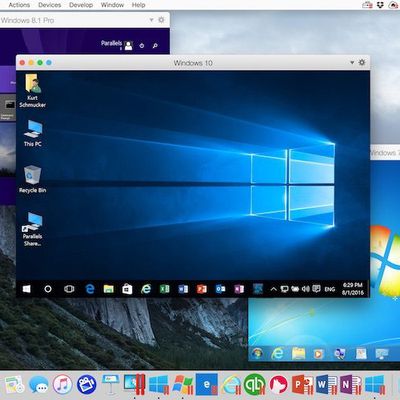Image resolution: width=400 pixels, height=400 pixels.
Task: Select Parallels Shared Folders desktop icon
Action: pyautogui.click(x=32, y=229)
